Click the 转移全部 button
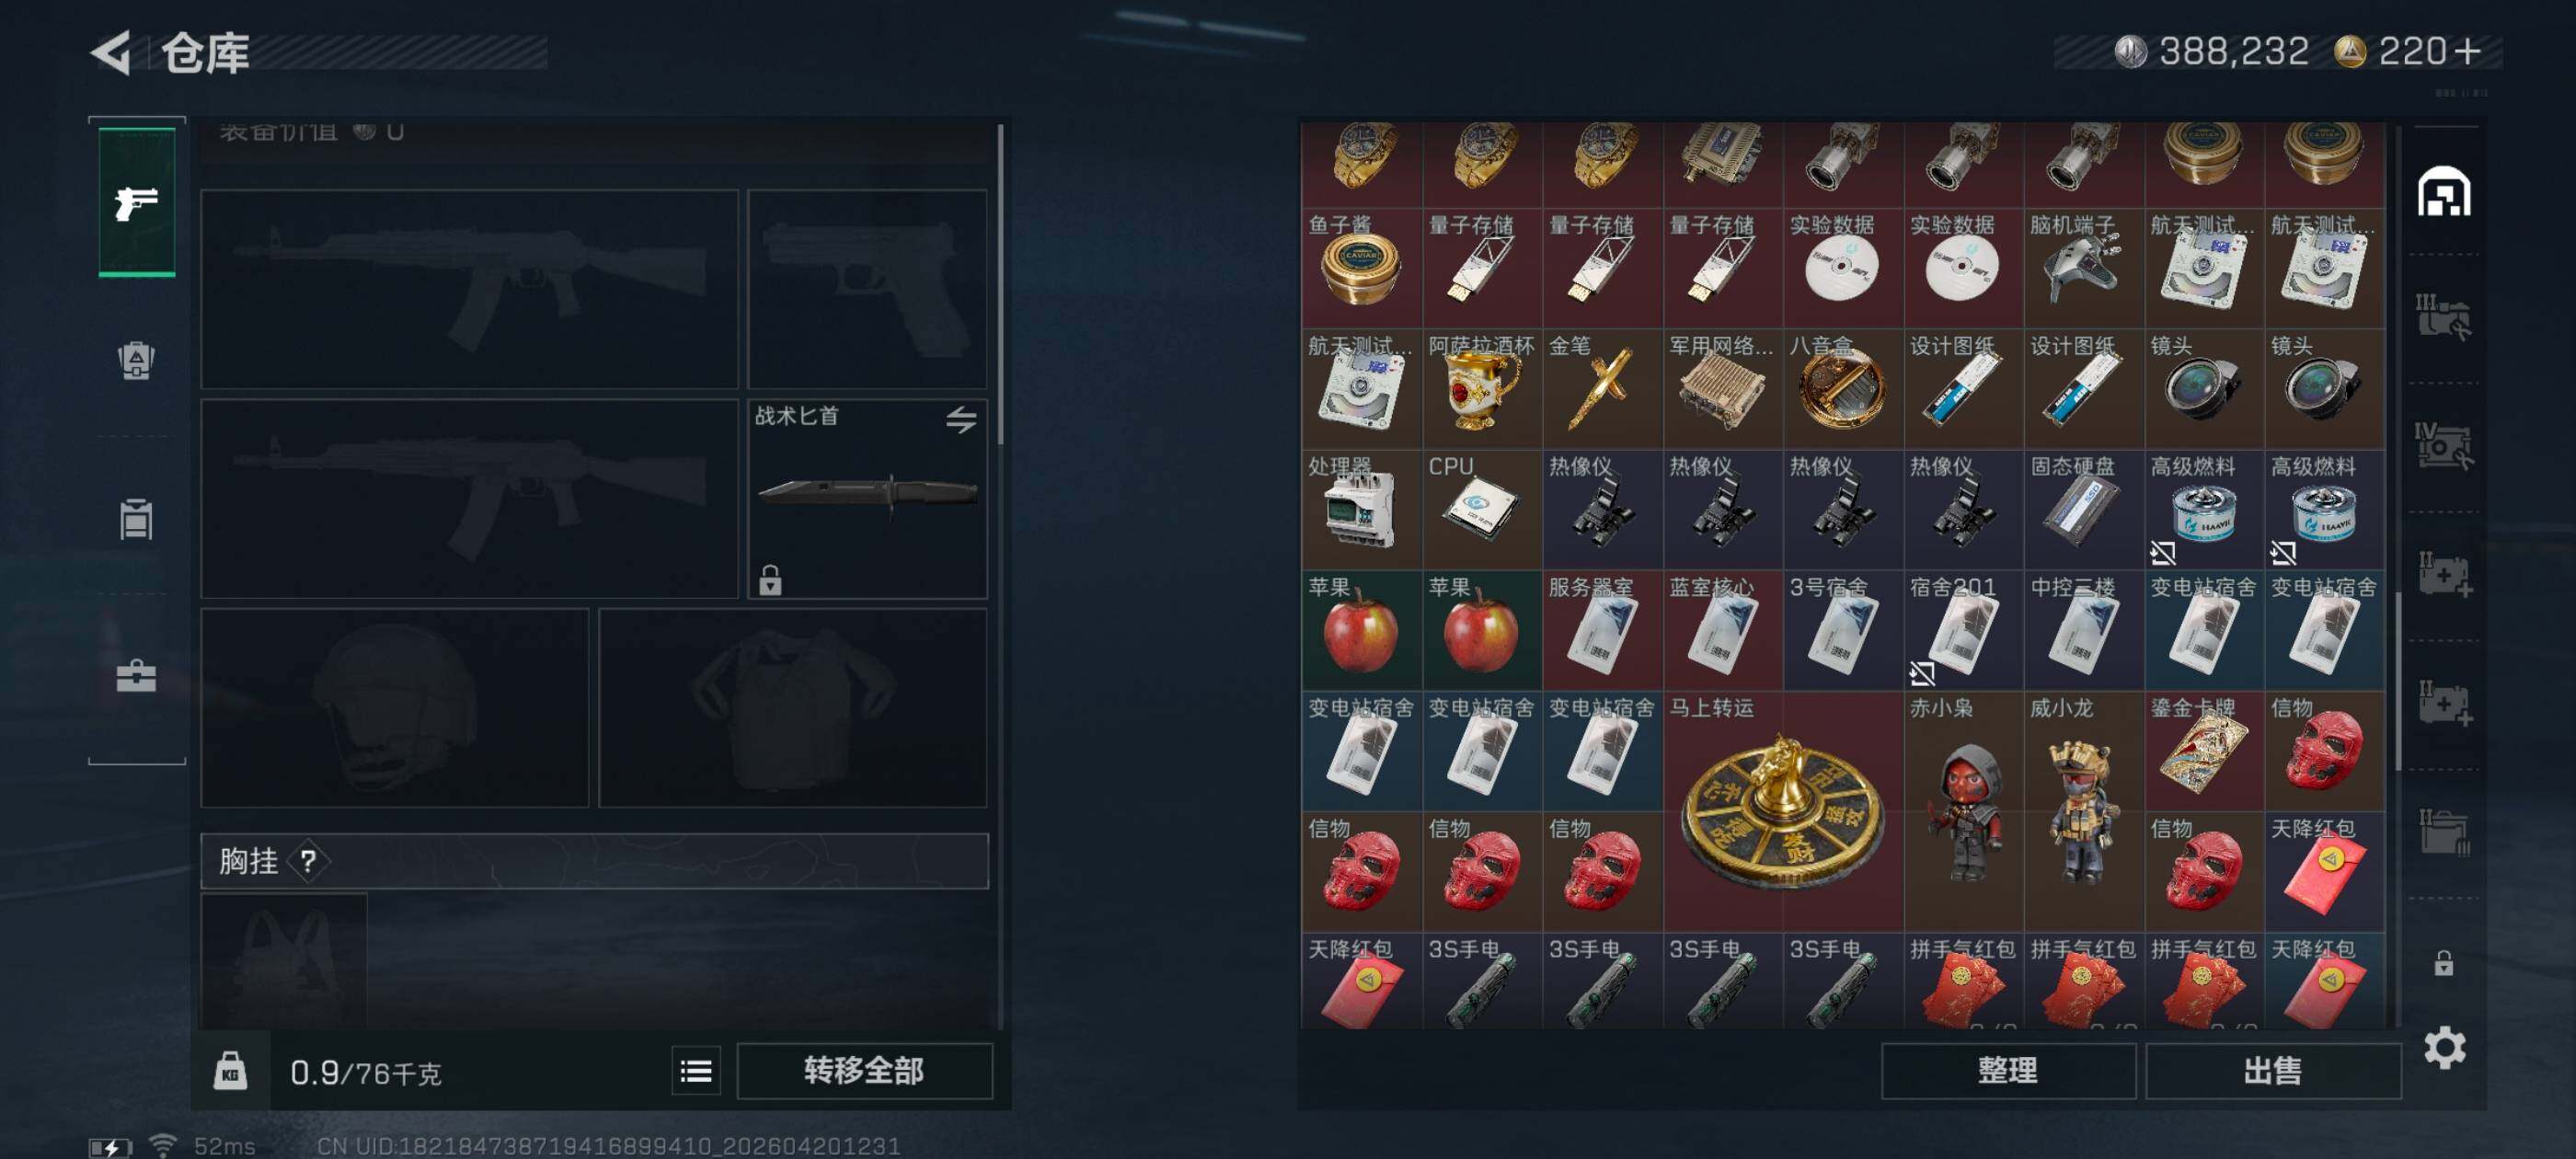 [x=865, y=1071]
